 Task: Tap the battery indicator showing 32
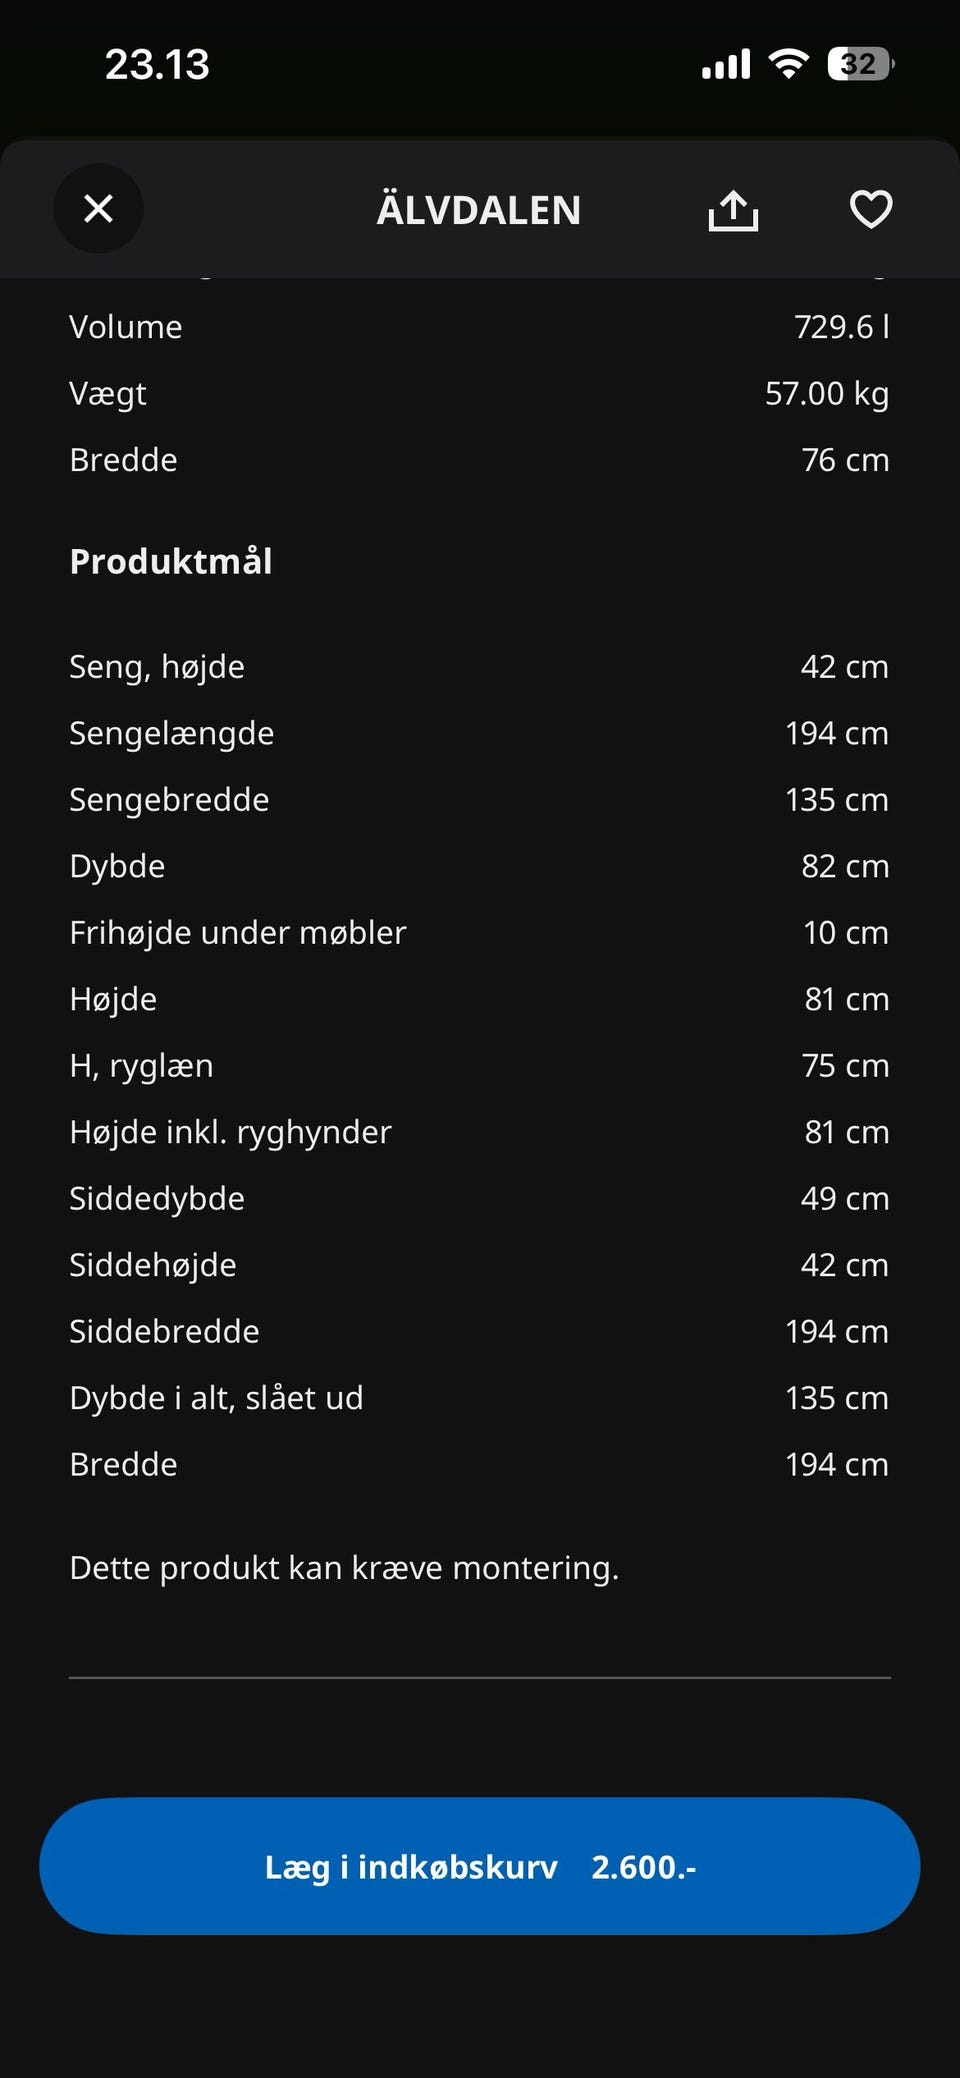click(x=859, y=65)
